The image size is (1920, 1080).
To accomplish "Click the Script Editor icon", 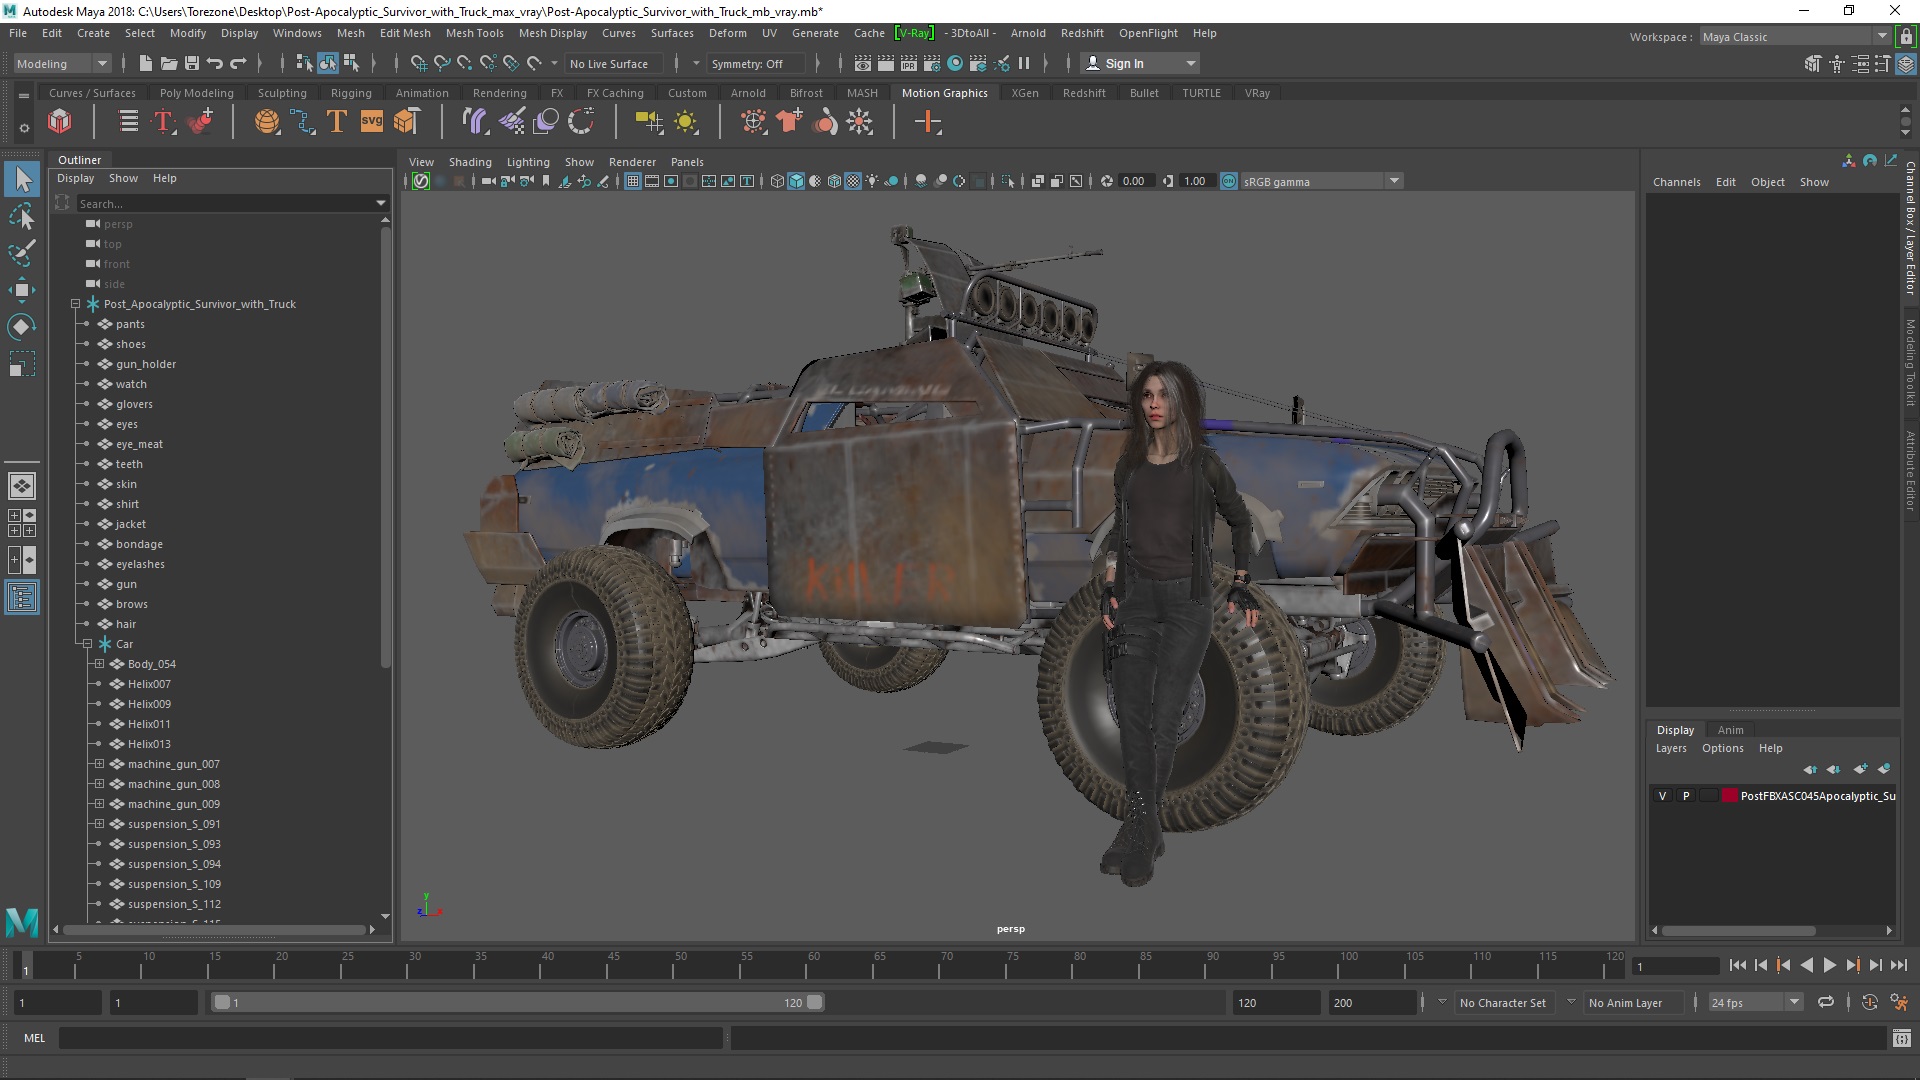I will pos(1902,1038).
